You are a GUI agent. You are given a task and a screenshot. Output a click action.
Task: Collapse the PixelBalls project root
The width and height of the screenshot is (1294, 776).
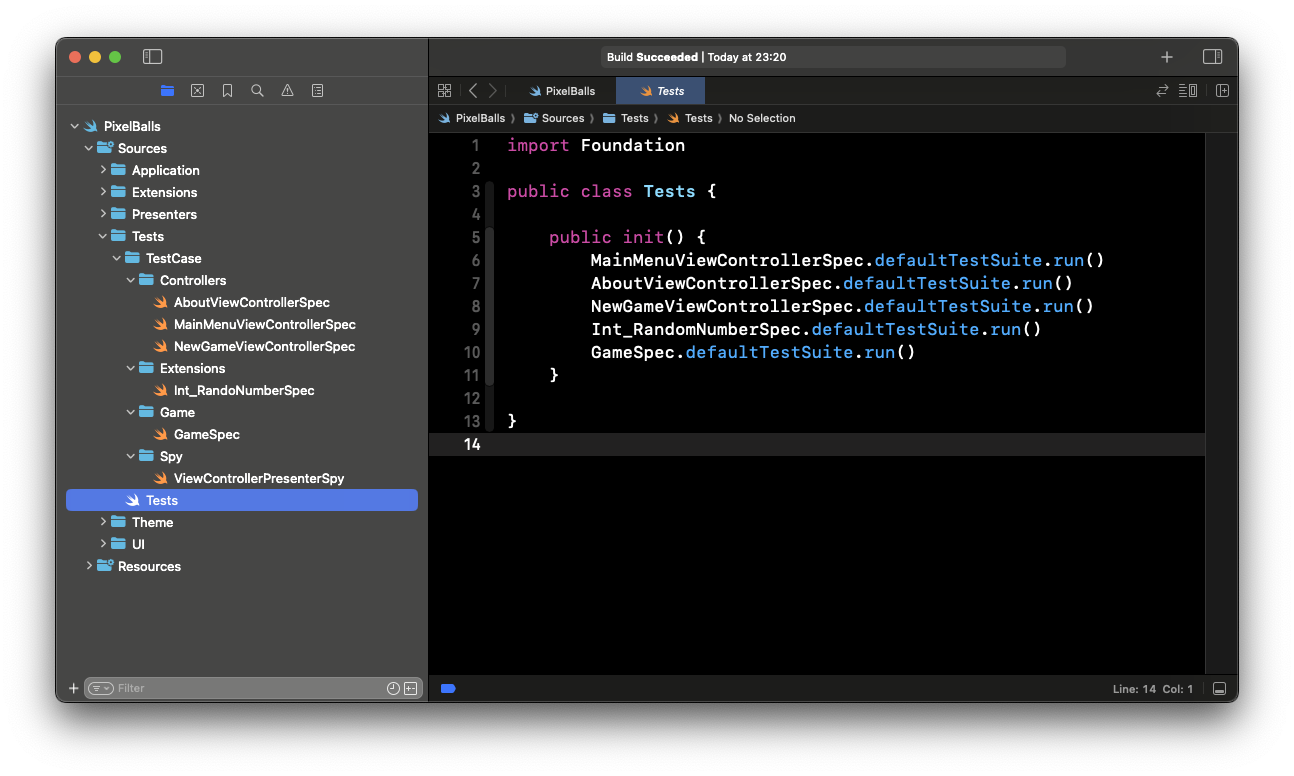(75, 126)
